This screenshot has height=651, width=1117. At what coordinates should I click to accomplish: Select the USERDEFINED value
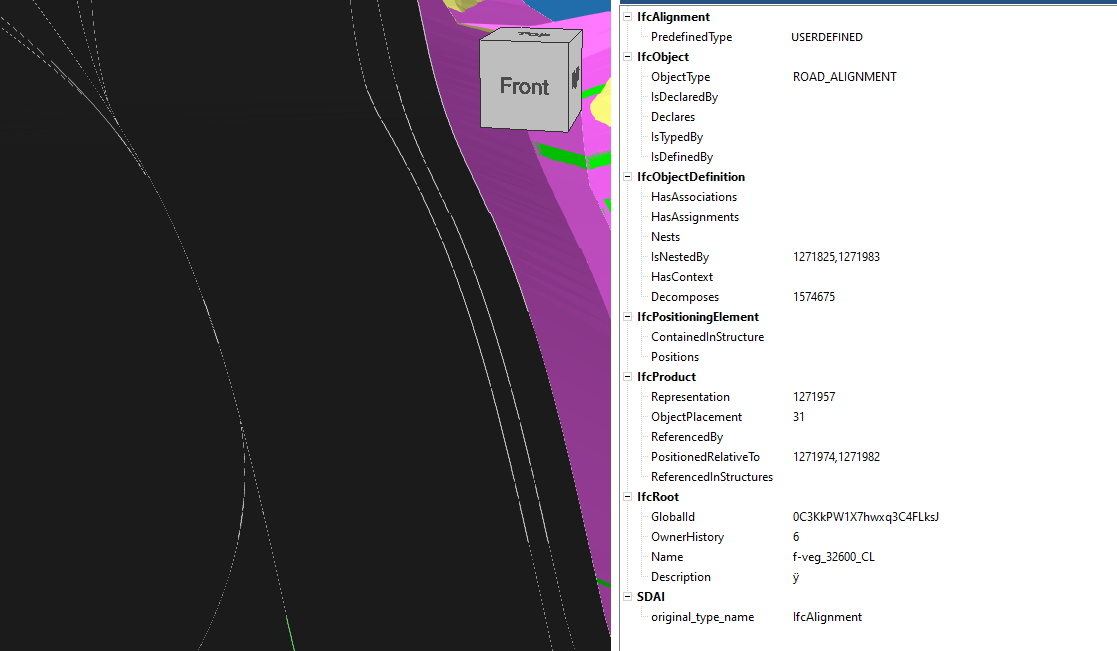point(826,37)
